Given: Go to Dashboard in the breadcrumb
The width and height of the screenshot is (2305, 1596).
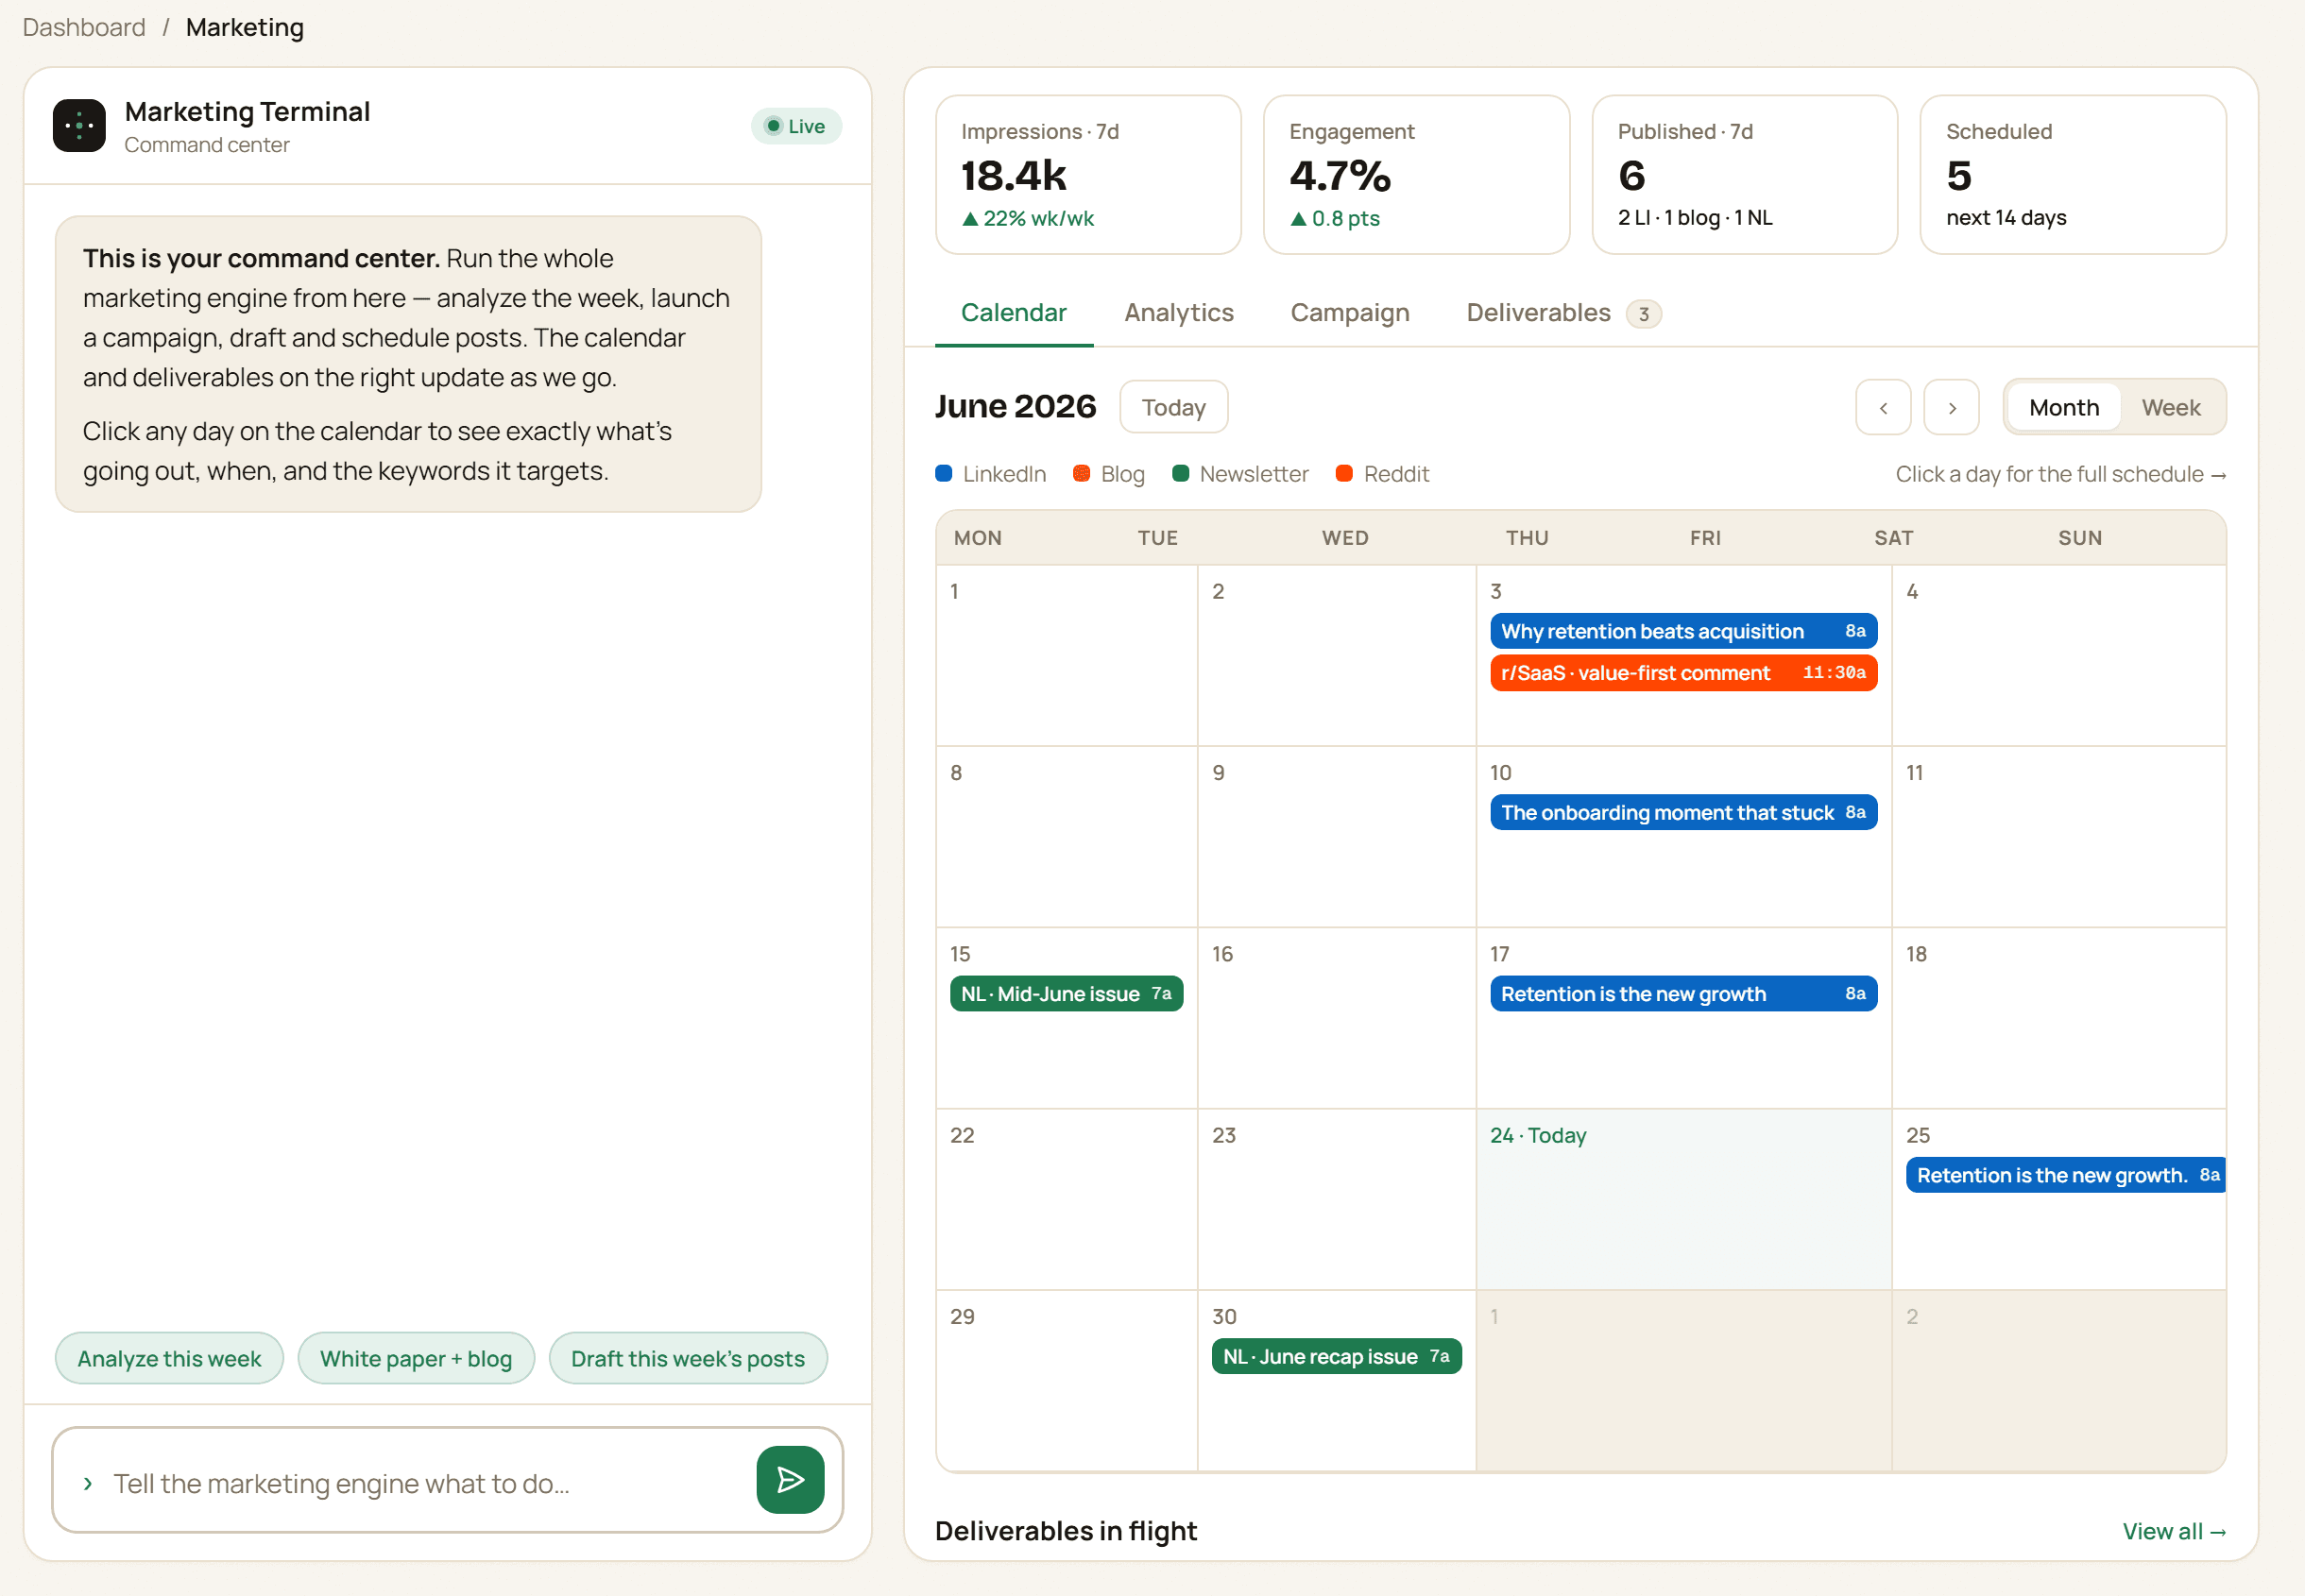Looking at the screenshot, I should [x=84, y=27].
